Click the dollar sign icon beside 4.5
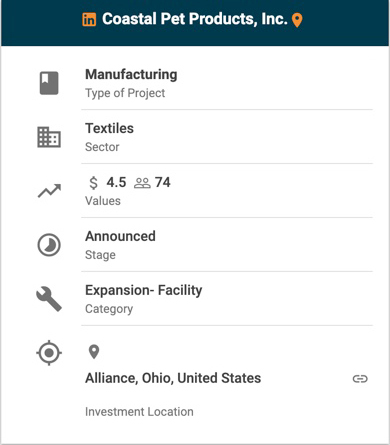Screen dimensions: 390x445 94,183
